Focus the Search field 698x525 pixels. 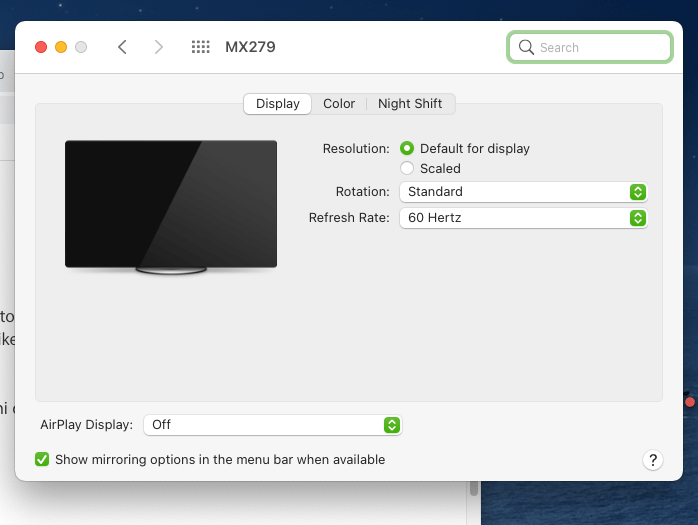[589, 47]
